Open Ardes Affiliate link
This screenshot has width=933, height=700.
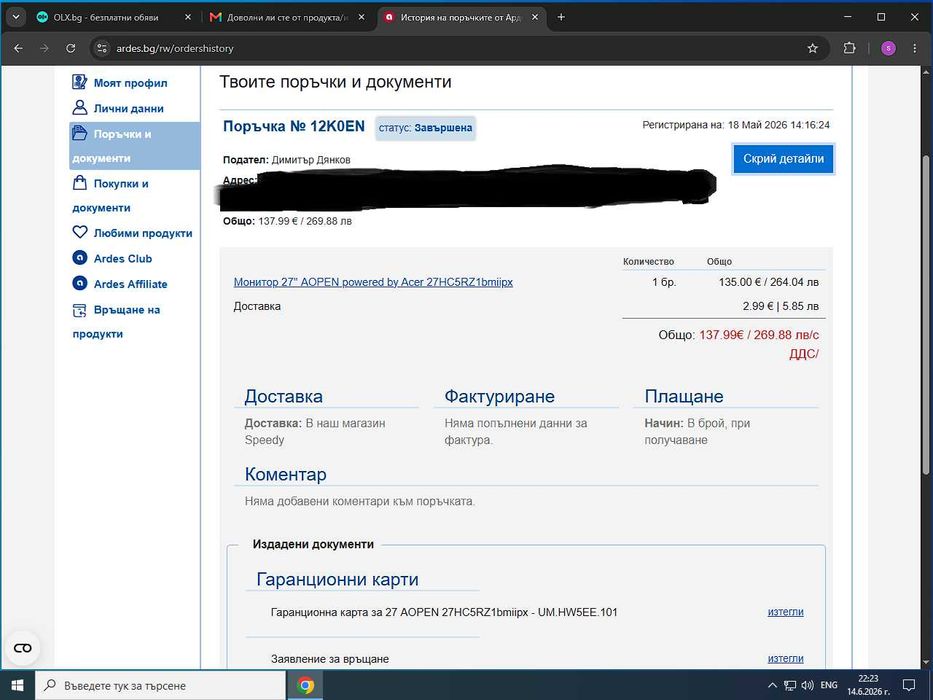(x=130, y=284)
